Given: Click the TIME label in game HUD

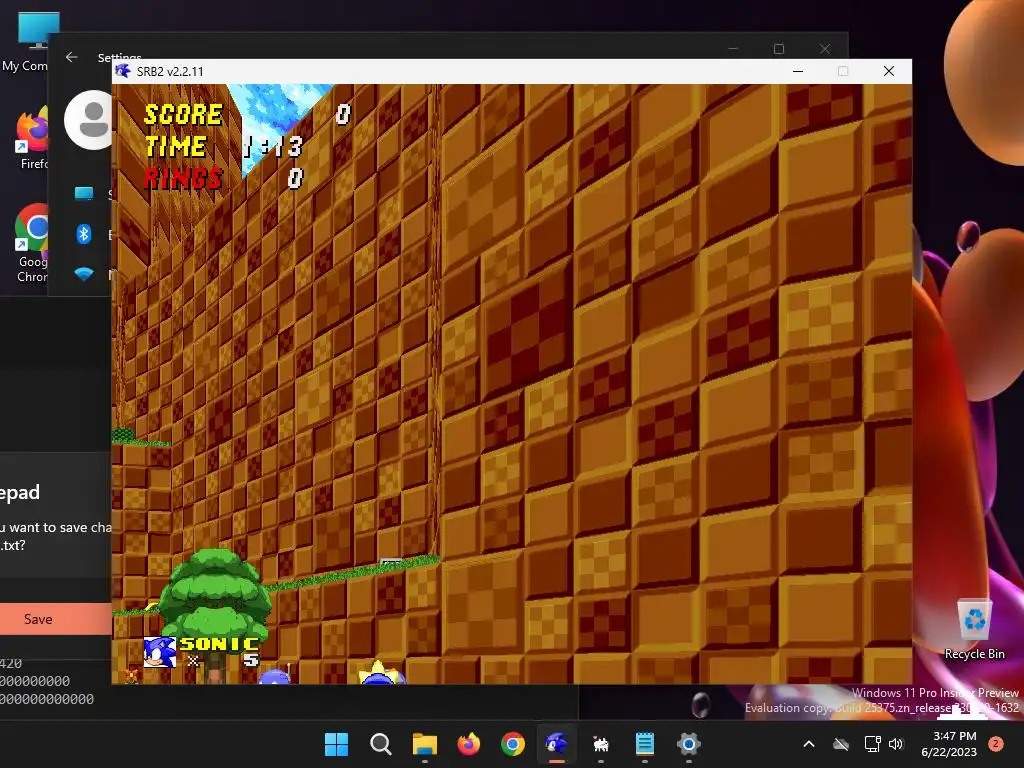Looking at the screenshot, I should click(176, 146).
